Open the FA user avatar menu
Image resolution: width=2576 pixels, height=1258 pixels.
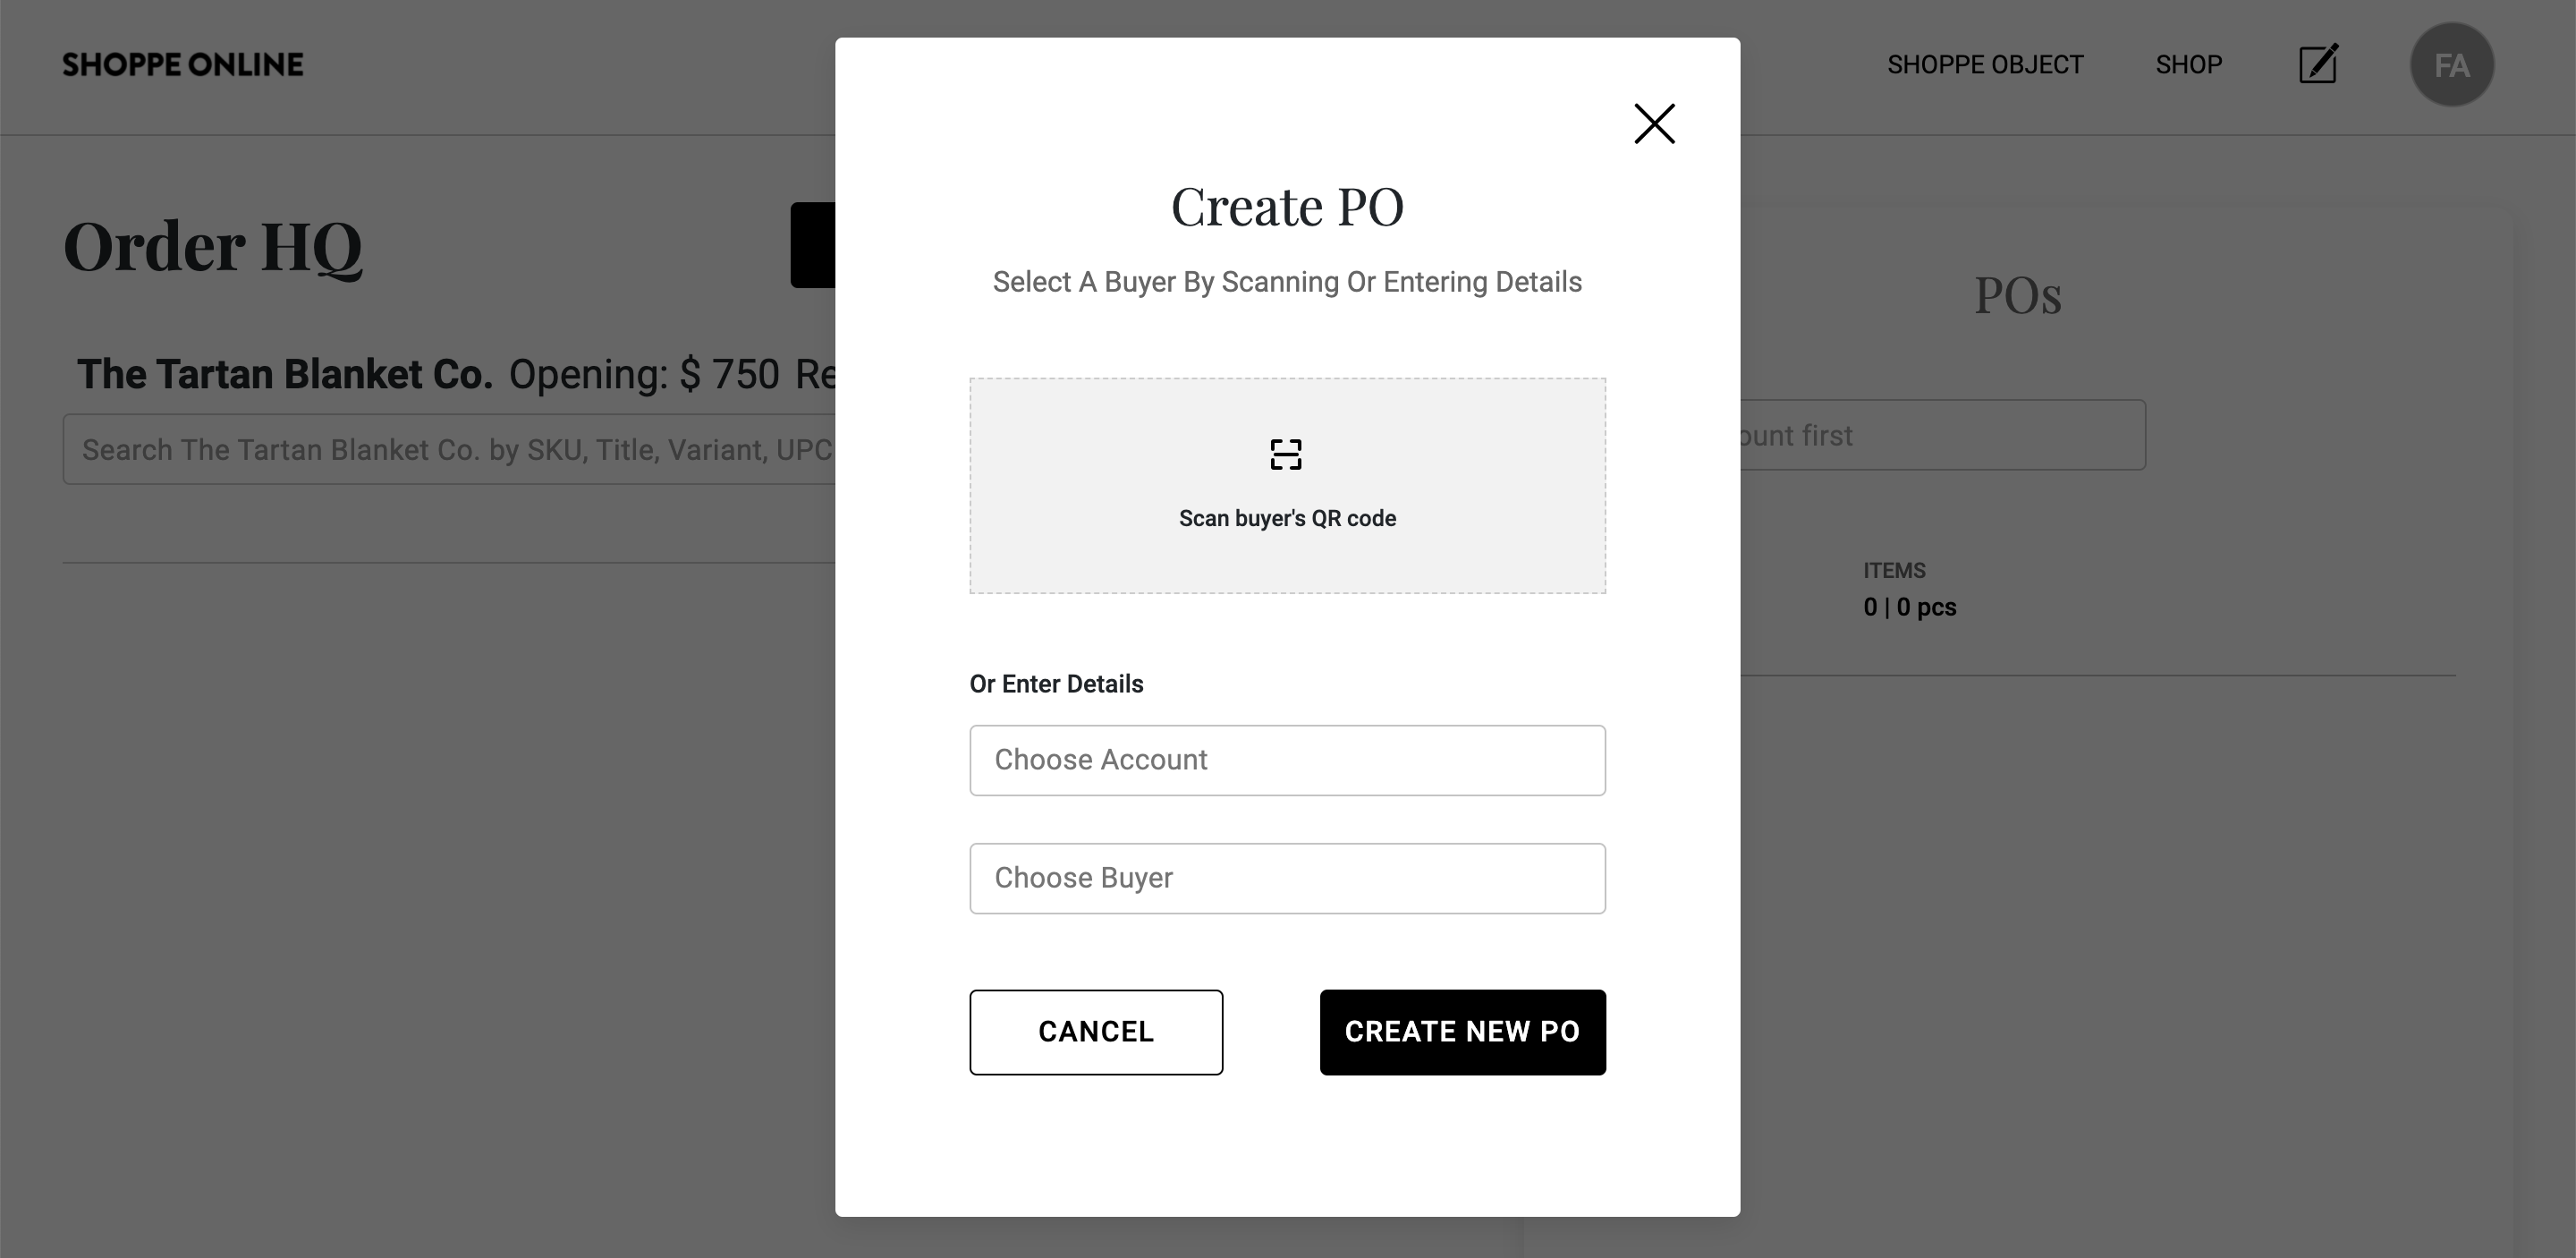click(x=2451, y=65)
